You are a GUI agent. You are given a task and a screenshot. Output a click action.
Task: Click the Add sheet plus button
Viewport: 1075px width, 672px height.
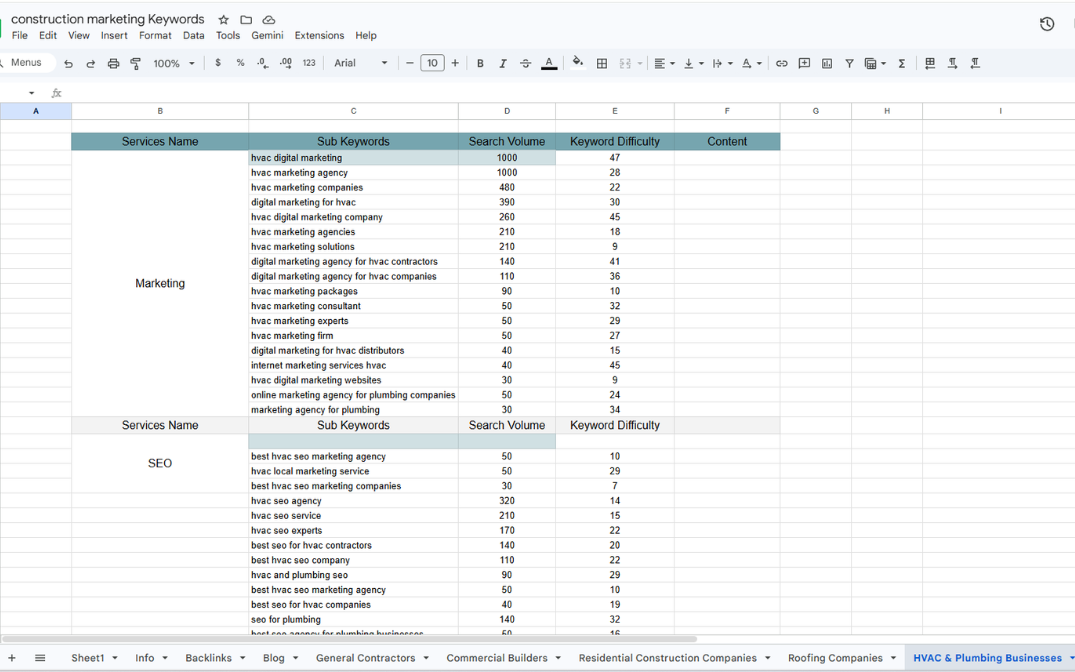point(12,658)
